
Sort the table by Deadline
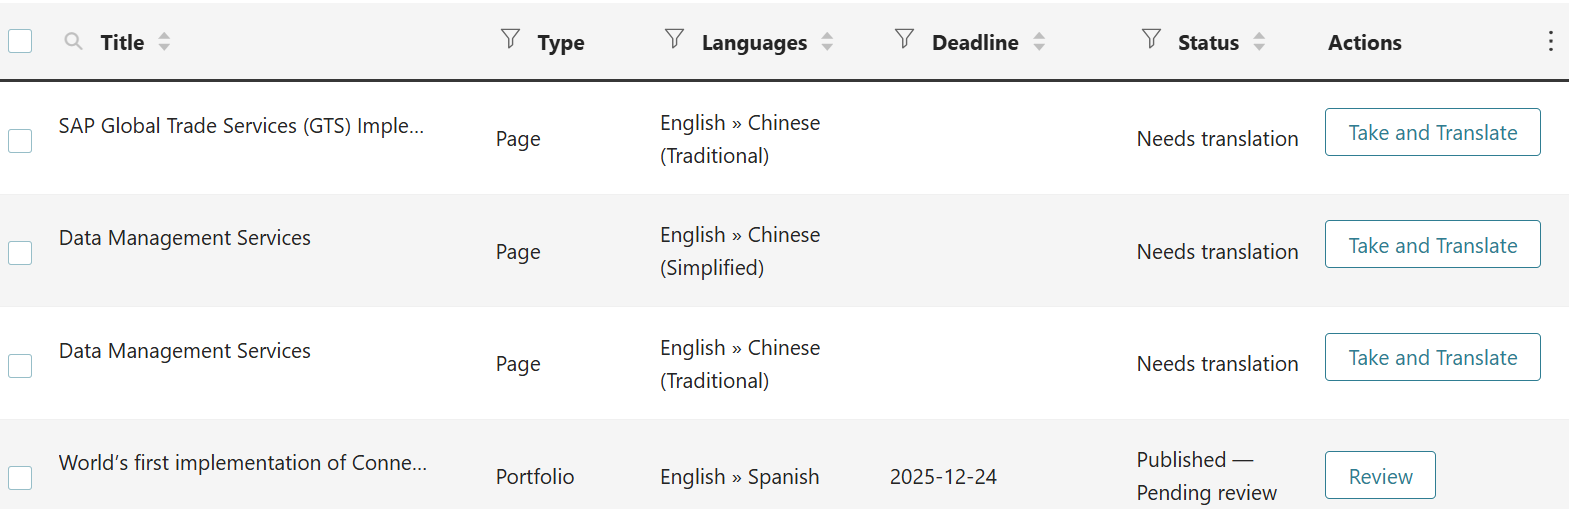[x=1039, y=42]
